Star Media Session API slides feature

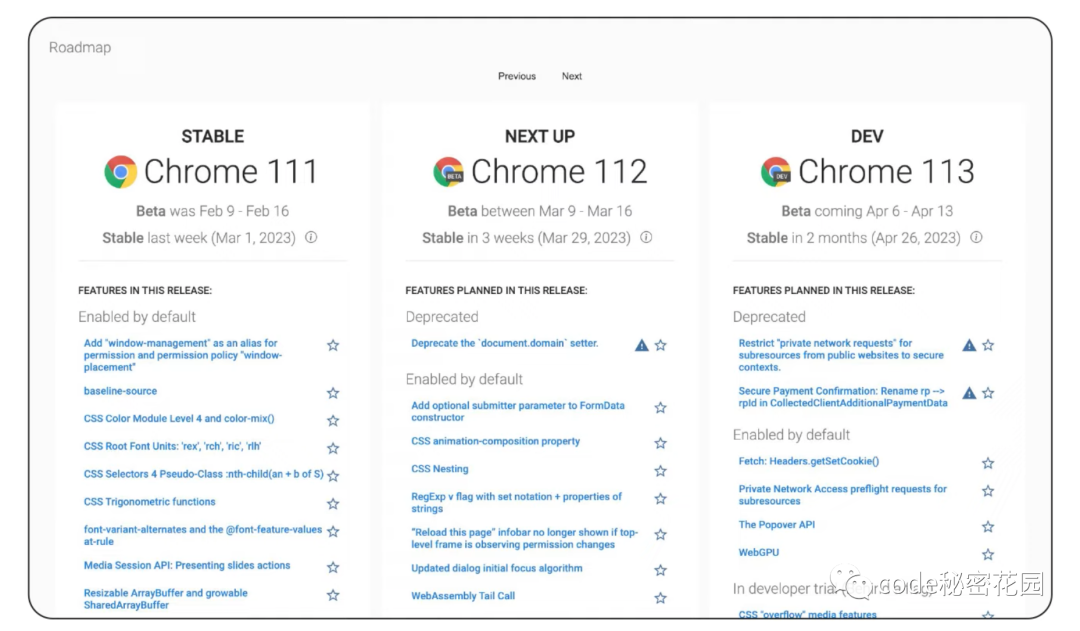(333, 567)
